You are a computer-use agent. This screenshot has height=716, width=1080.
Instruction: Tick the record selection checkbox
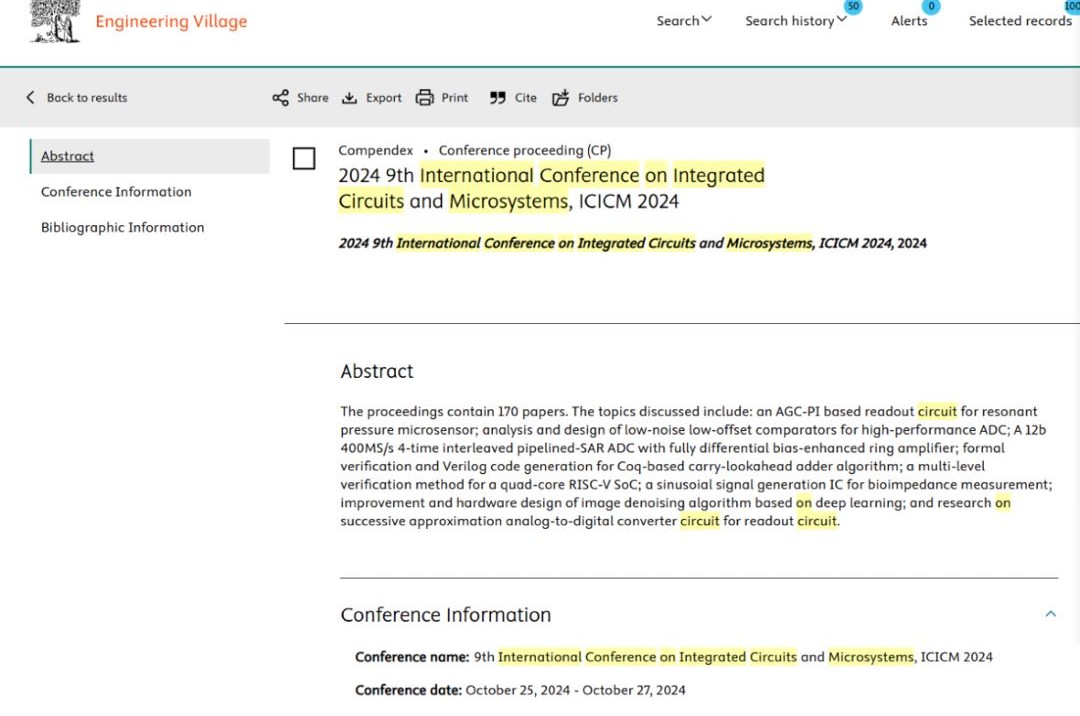(304, 159)
